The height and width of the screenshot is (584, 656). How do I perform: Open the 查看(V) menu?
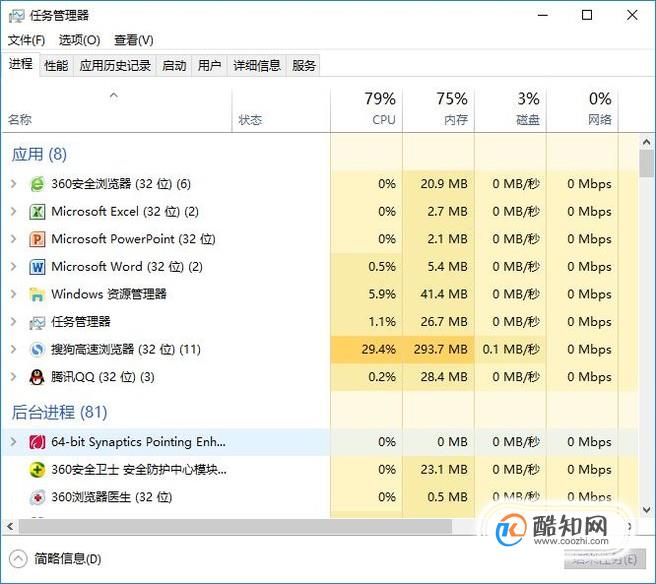134,40
